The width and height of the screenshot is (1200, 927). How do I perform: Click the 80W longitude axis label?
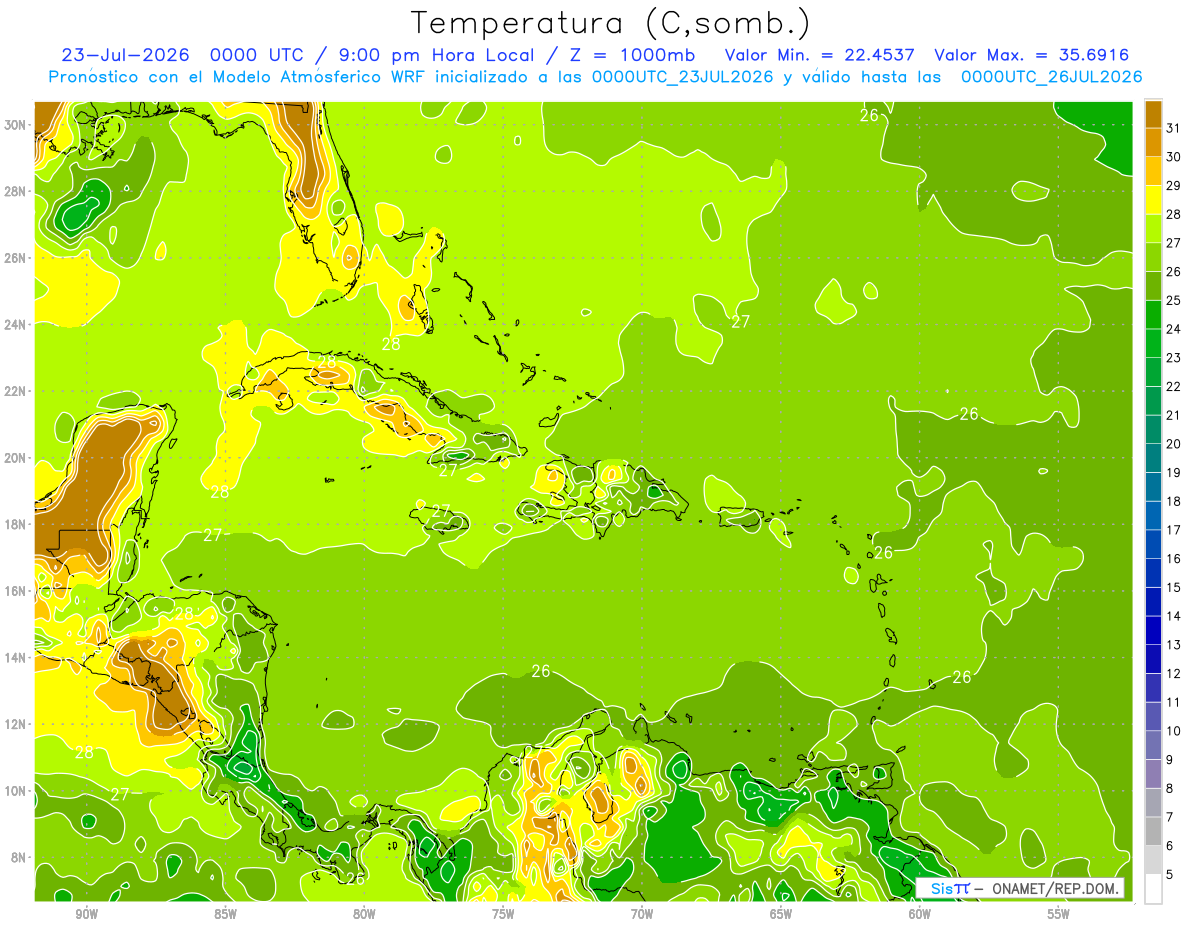tap(364, 914)
